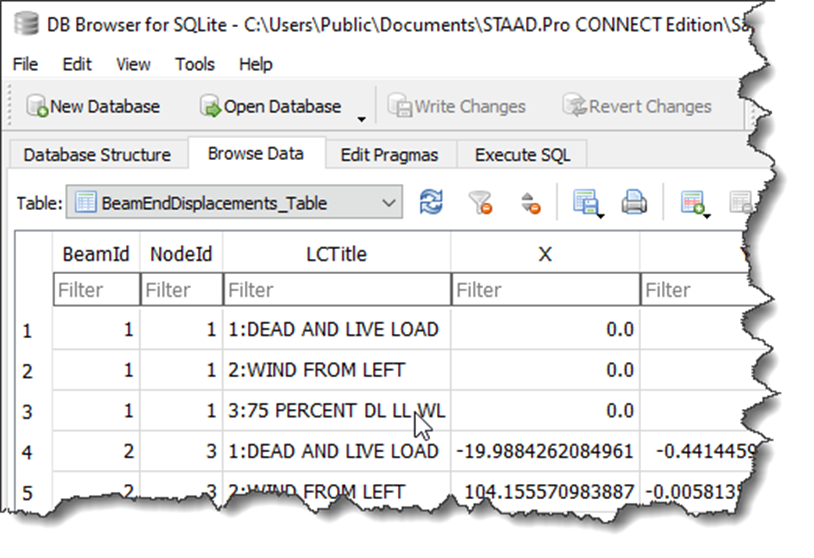Click the DB Browser for SQLite app icon
This screenshot has width=814, height=558.
click(26, 24)
